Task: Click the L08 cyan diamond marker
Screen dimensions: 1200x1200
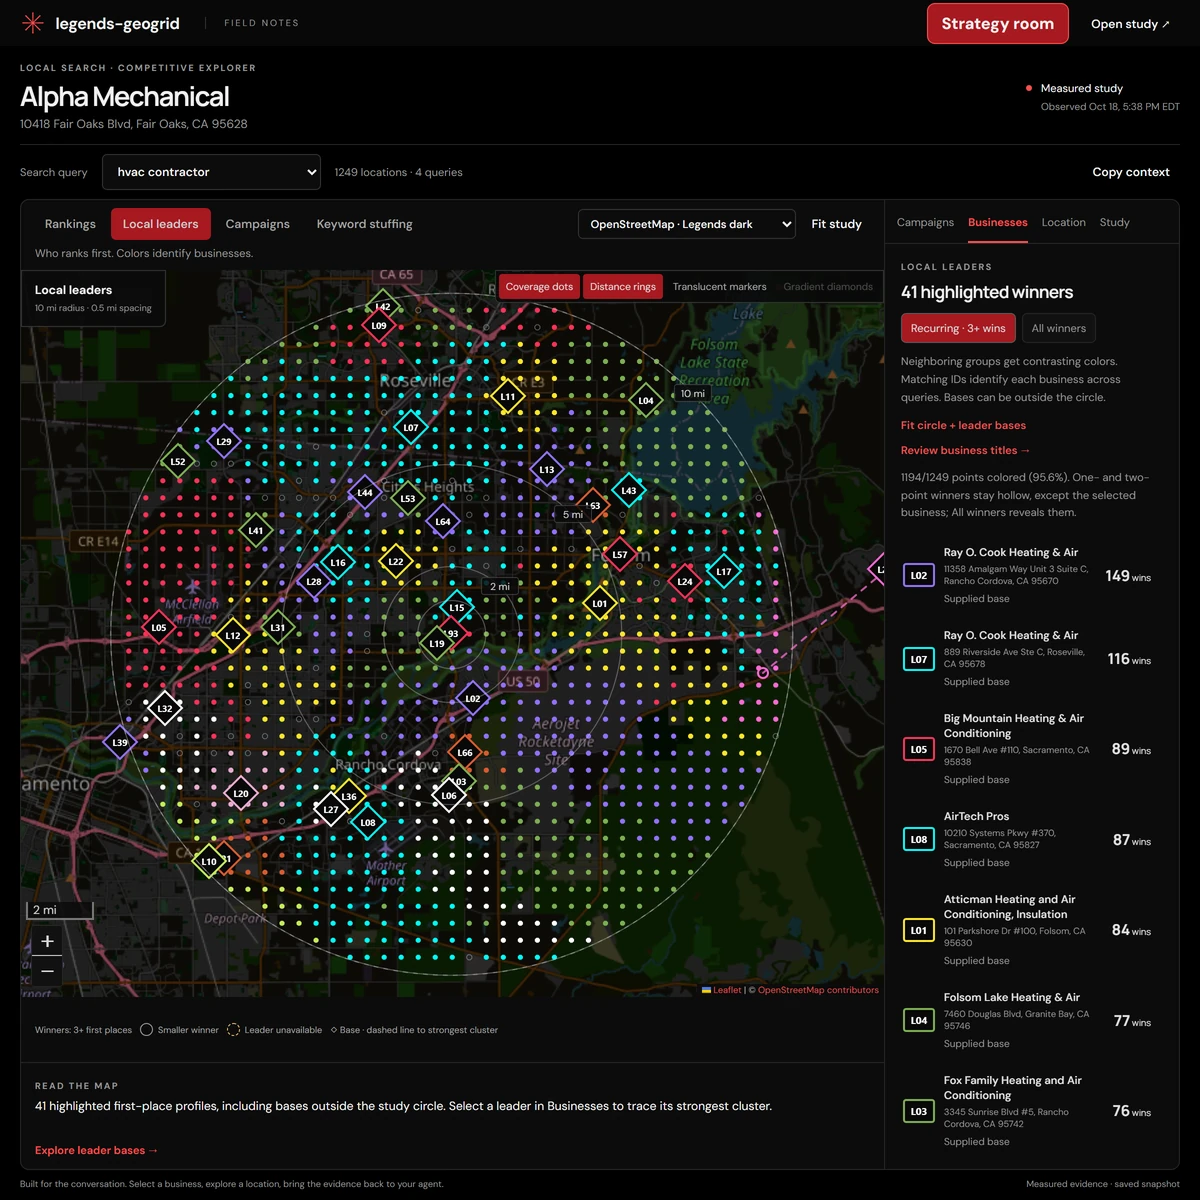Action: click(368, 823)
